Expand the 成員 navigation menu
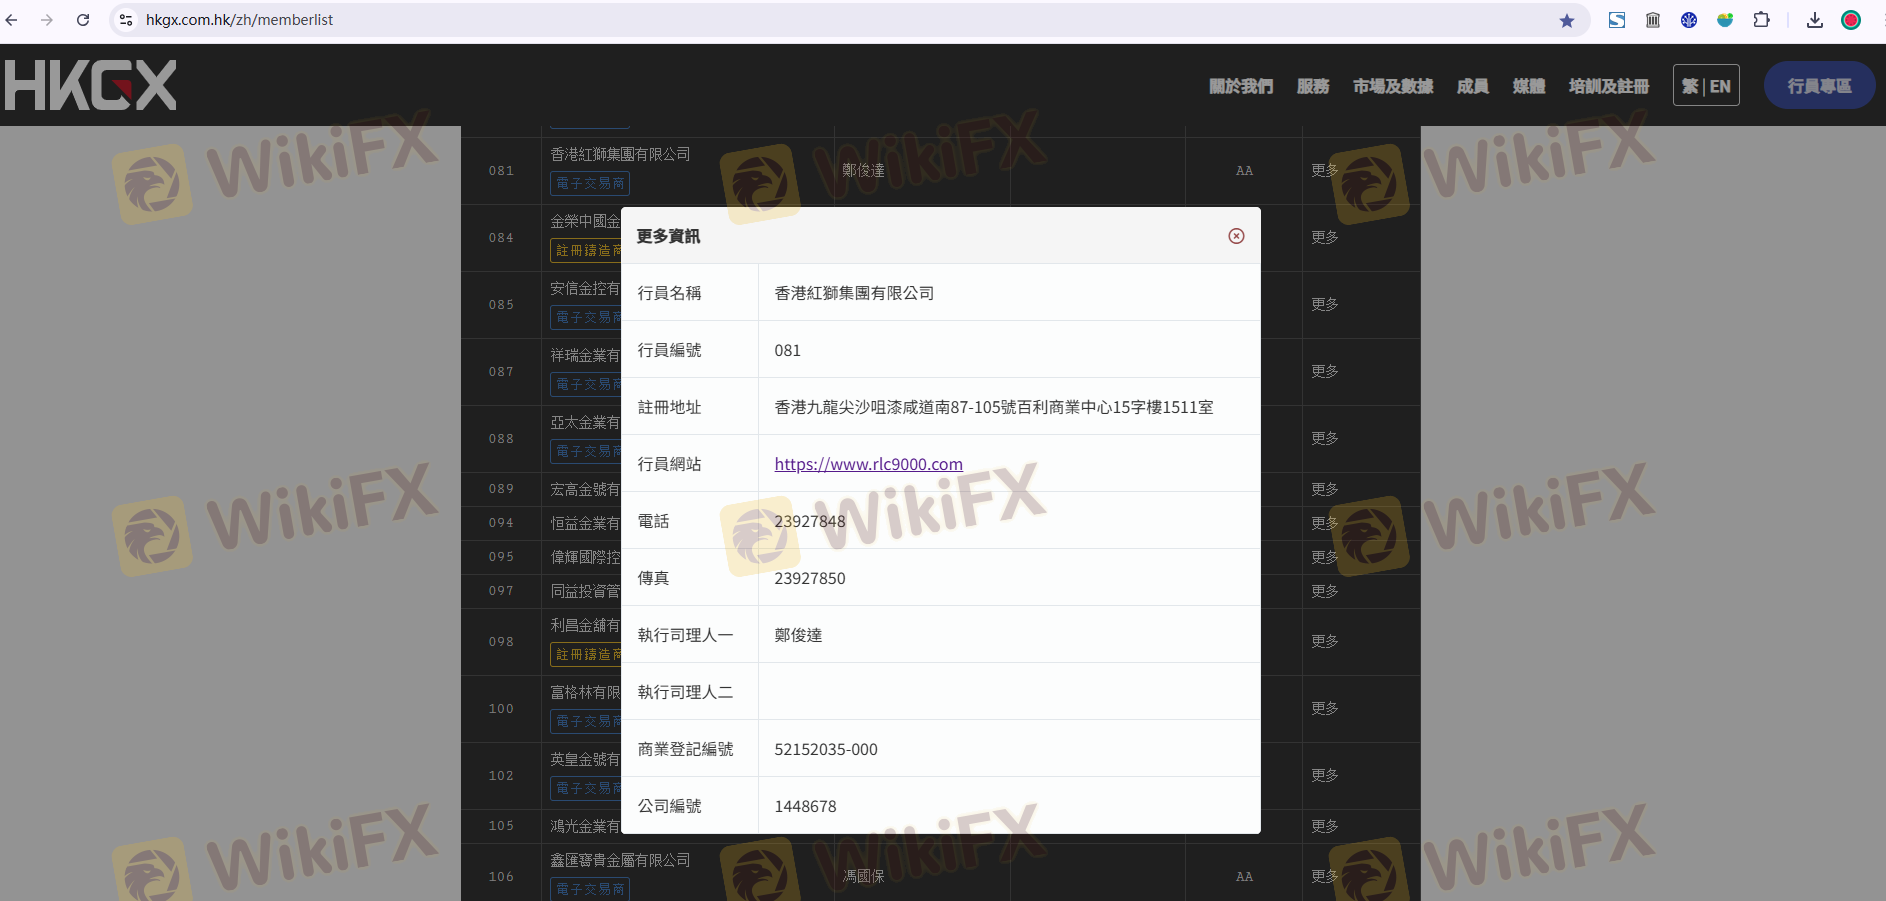 pyautogui.click(x=1472, y=86)
